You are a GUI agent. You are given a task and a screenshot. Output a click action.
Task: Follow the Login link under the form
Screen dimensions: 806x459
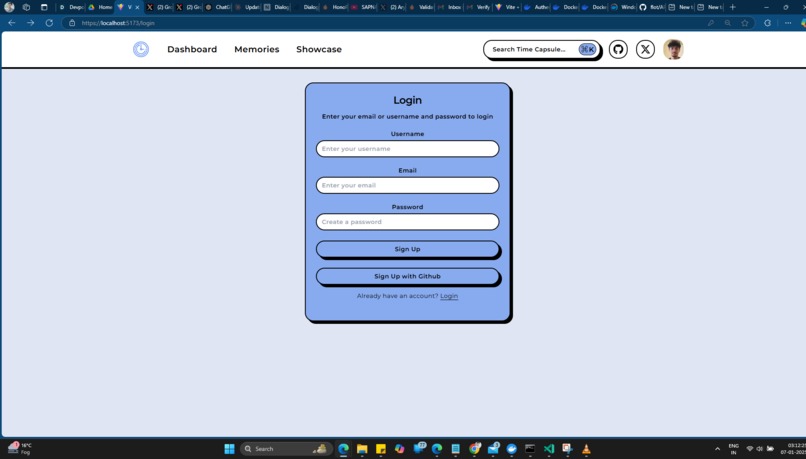[x=449, y=296]
